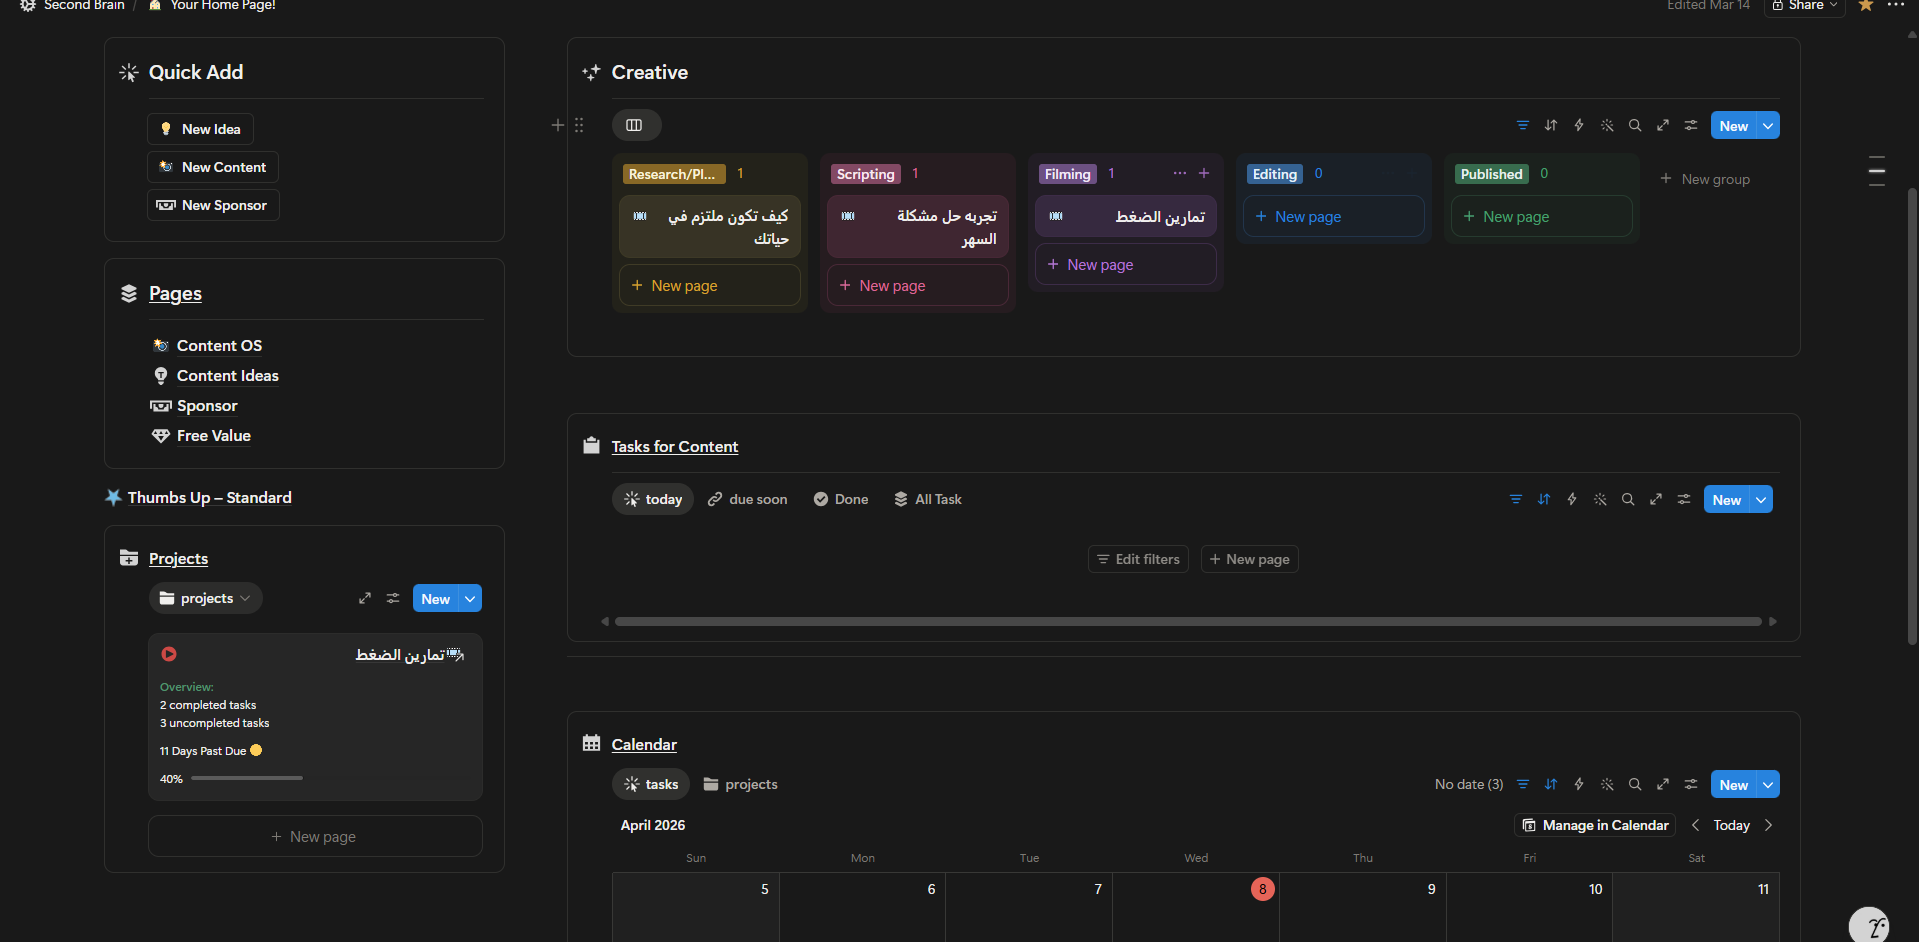
Task: Click the sort icon in Tasks for Content toolbar
Action: tap(1543, 499)
